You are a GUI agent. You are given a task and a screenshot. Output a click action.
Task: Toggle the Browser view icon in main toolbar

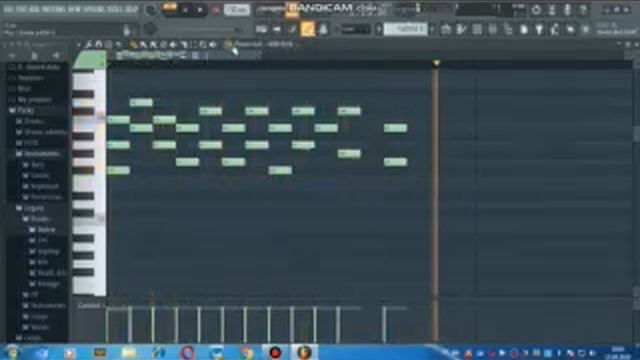508,29
